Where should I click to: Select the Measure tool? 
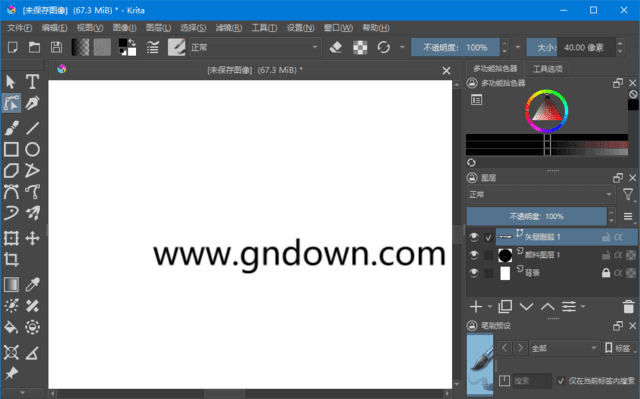tap(32, 352)
